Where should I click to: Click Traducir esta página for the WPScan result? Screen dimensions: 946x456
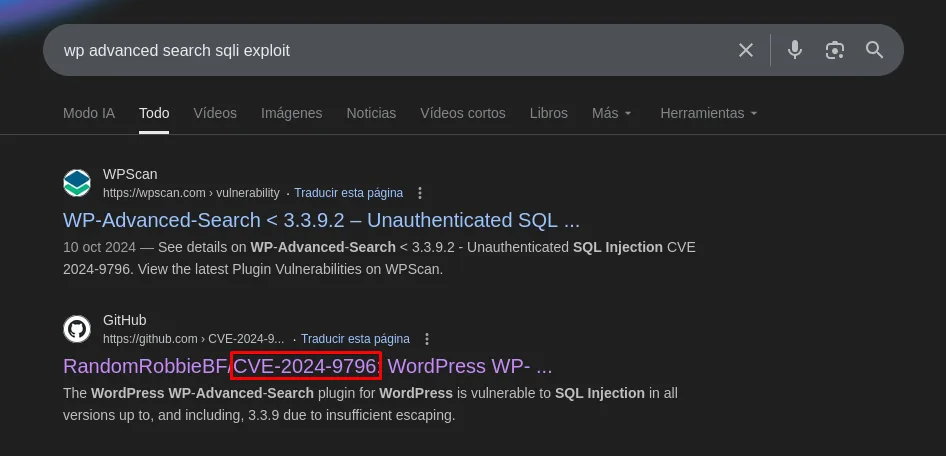pos(349,193)
